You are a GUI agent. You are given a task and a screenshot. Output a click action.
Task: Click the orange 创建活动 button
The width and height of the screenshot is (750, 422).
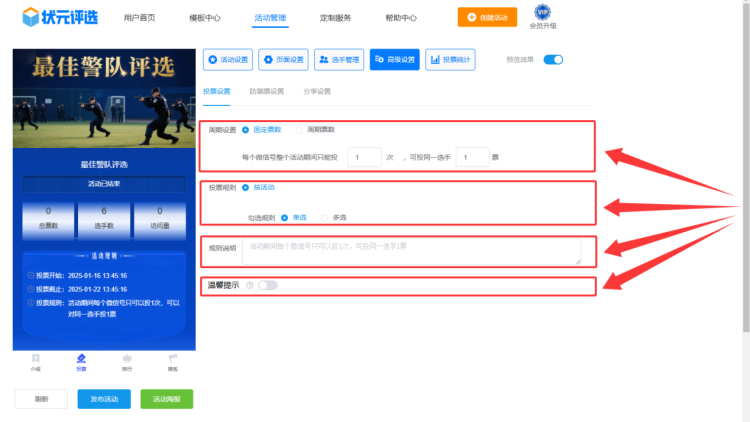[480, 17]
